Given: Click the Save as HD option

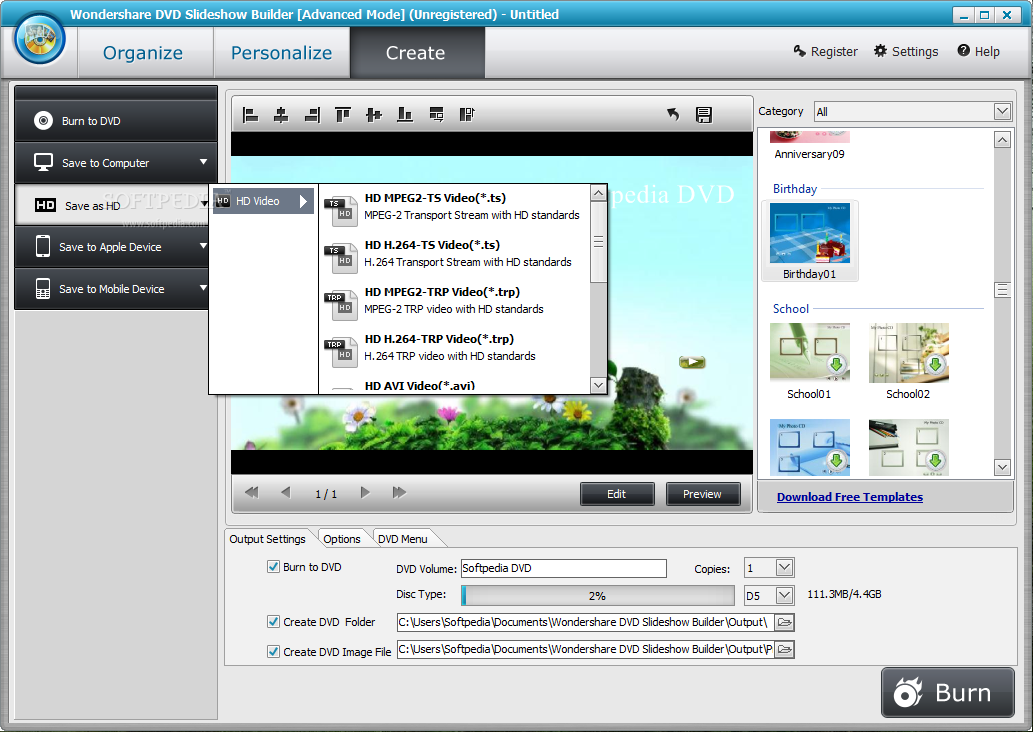Looking at the screenshot, I should point(112,206).
